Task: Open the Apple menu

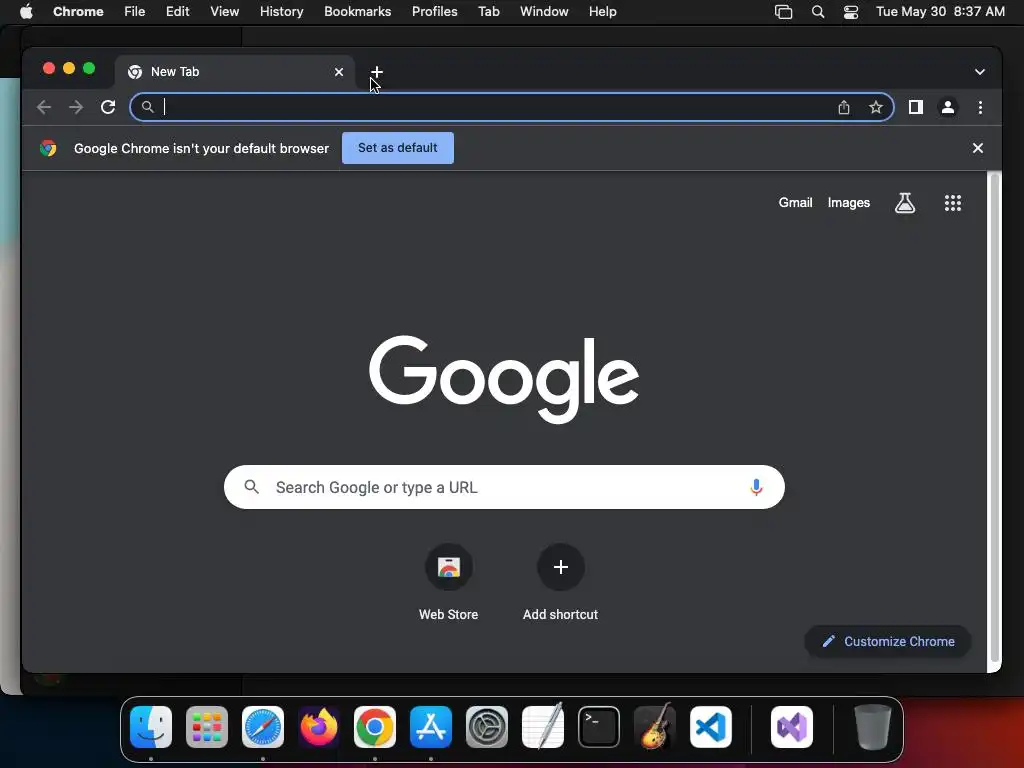Action: [26, 12]
